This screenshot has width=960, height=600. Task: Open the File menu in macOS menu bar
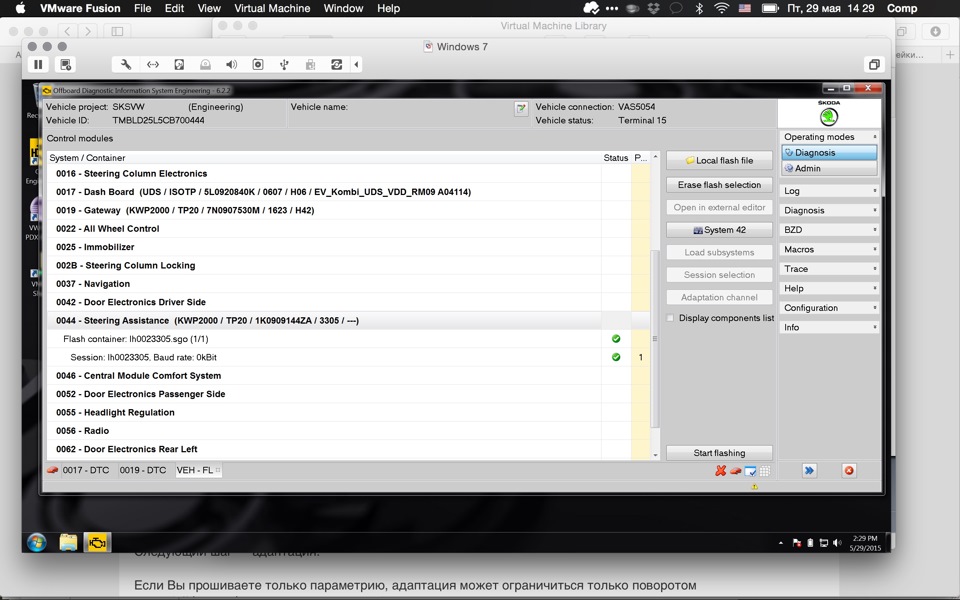[142, 9]
